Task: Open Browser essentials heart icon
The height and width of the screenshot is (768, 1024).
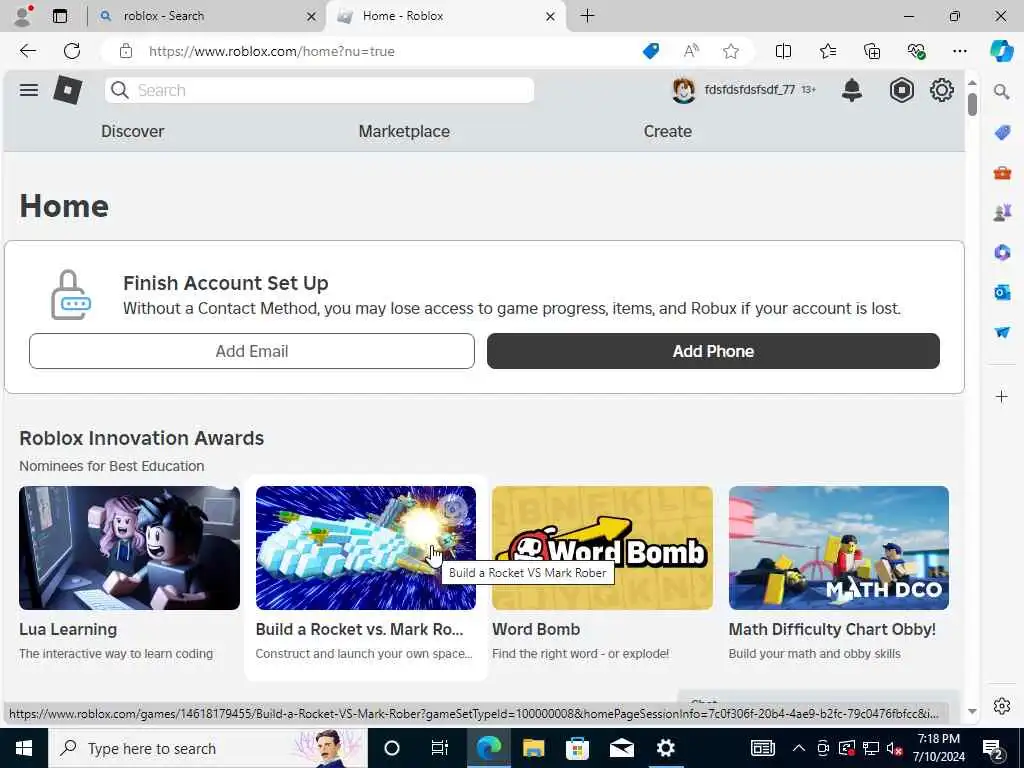Action: click(x=916, y=51)
